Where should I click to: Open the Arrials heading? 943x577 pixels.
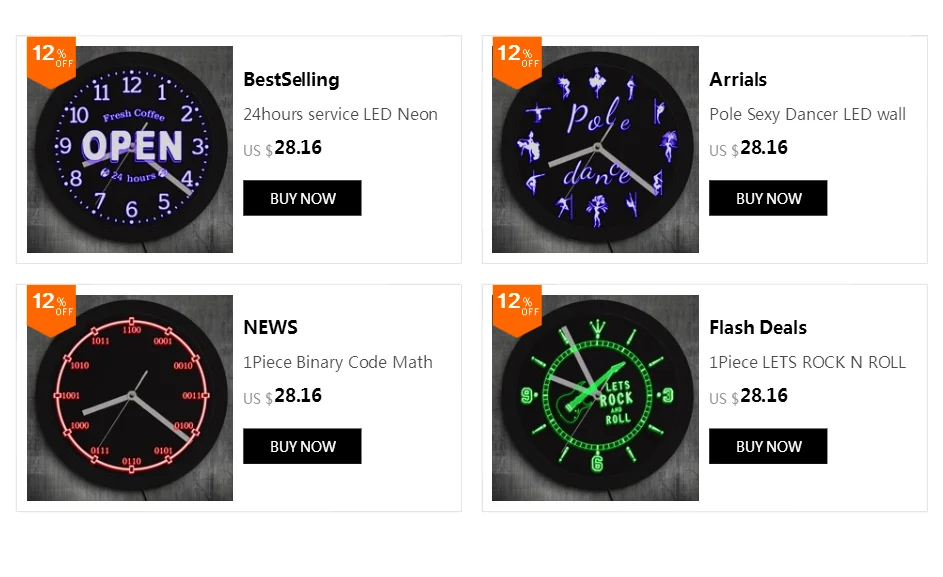738,80
